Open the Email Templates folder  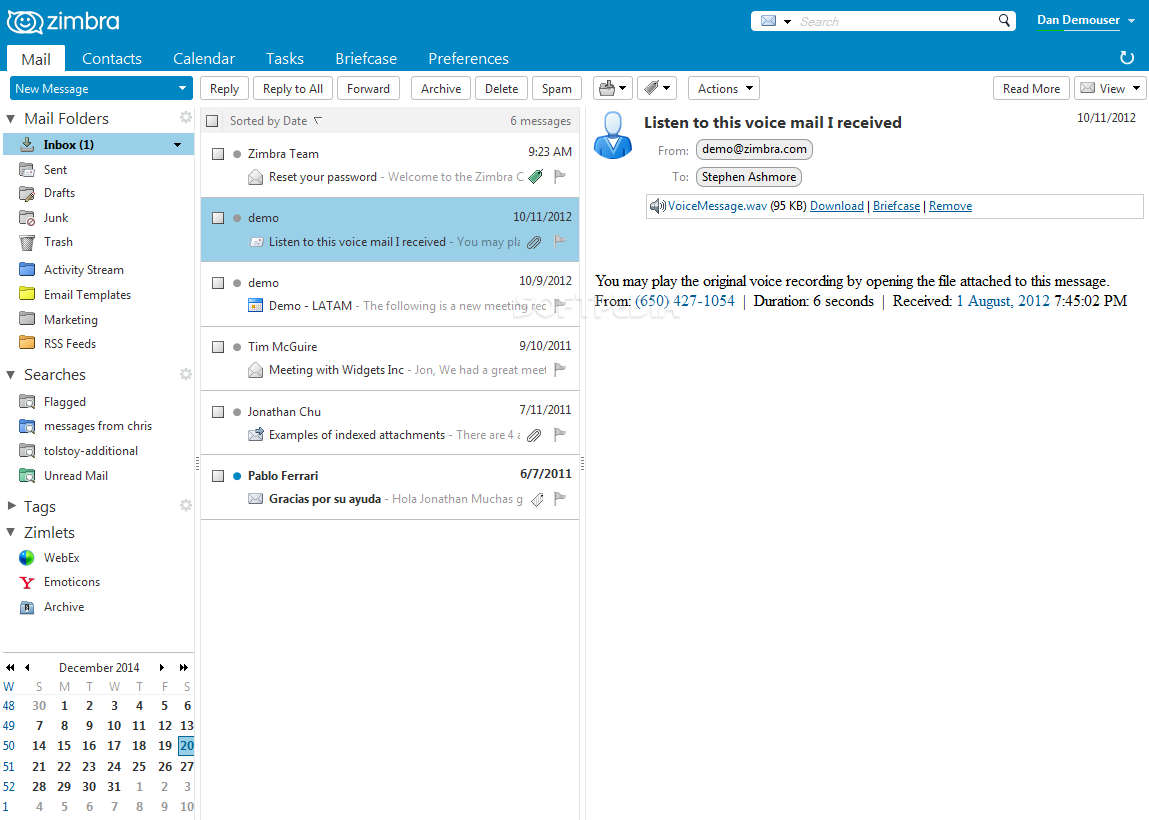[x=87, y=295]
